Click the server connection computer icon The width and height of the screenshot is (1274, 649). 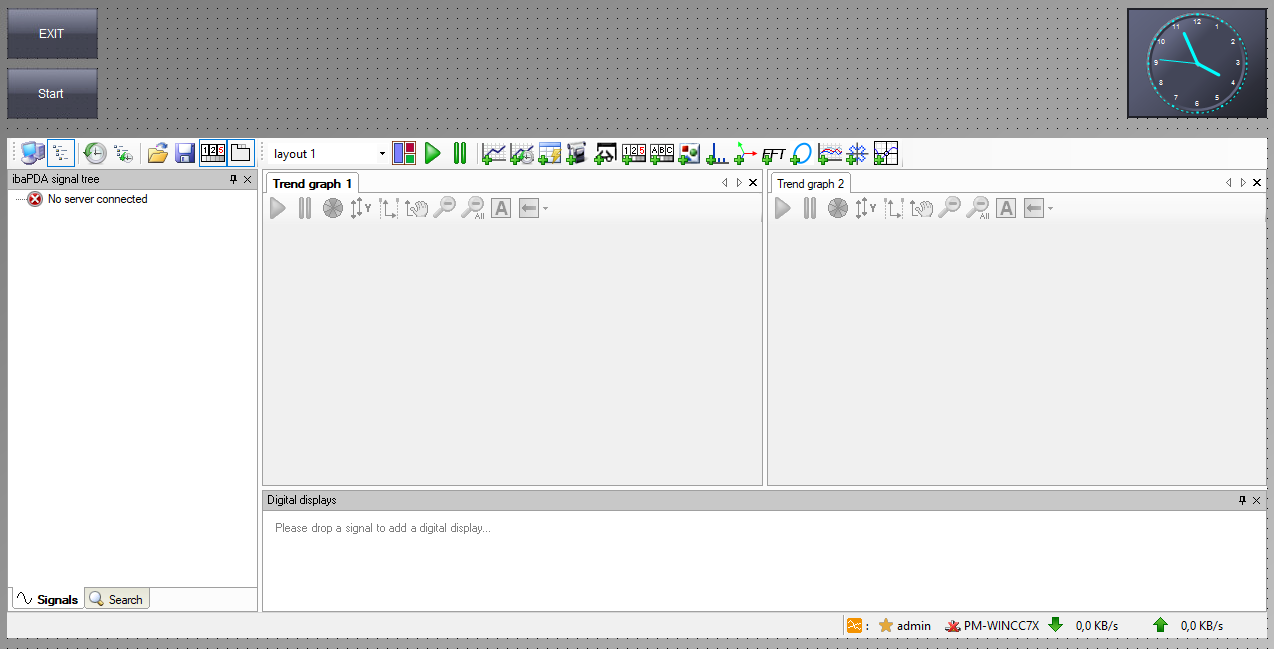tap(32, 153)
